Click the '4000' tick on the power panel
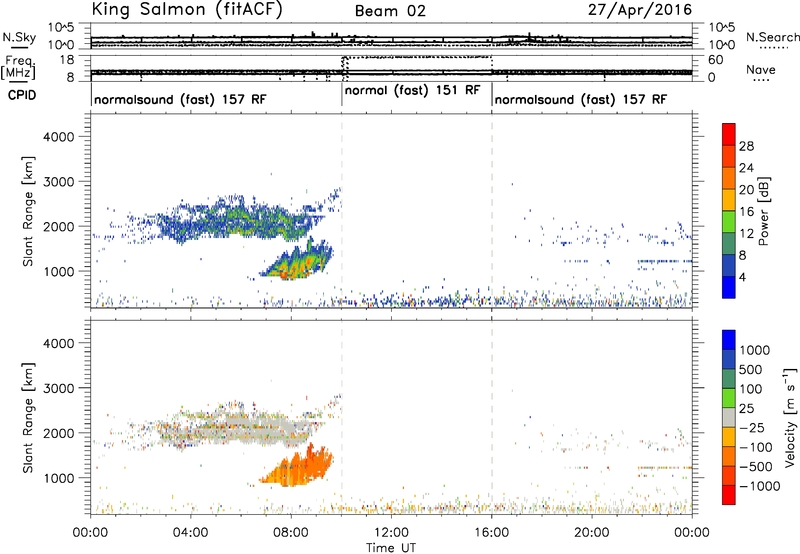Screen dimensions: 800x554 [x=58, y=137]
